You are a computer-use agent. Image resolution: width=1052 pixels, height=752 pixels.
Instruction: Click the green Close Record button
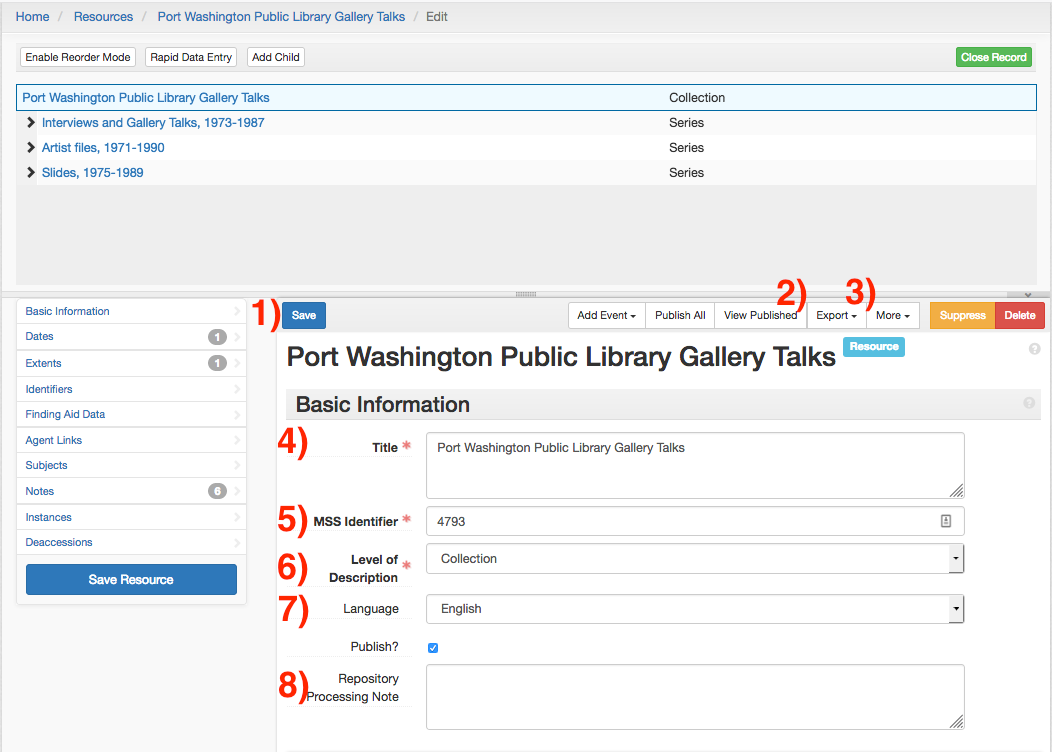(x=993, y=58)
